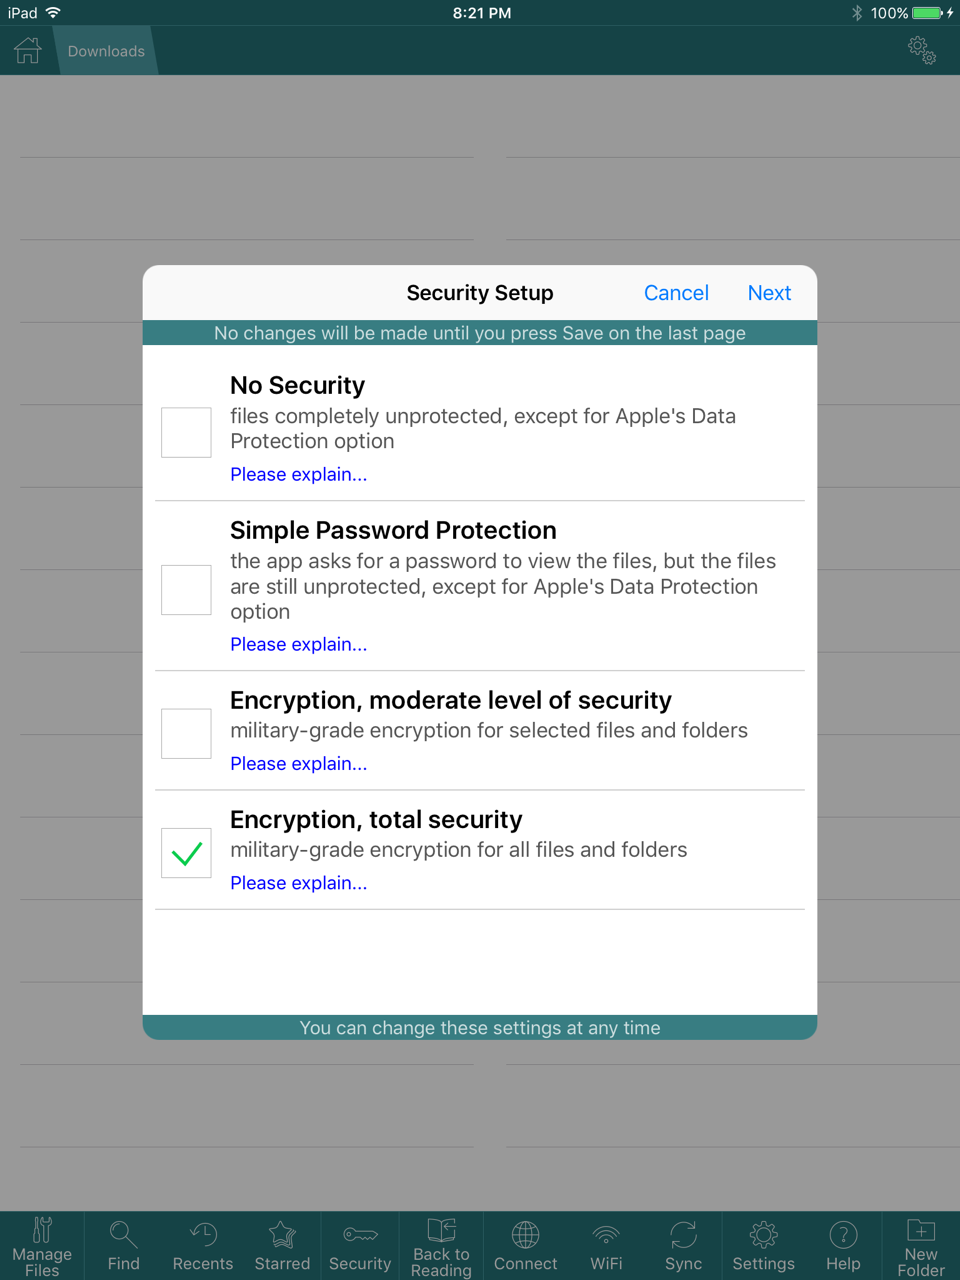The image size is (960, 1280).
Task: Uncheck Encryption, total security checkbox
Action: click(186, 853)
